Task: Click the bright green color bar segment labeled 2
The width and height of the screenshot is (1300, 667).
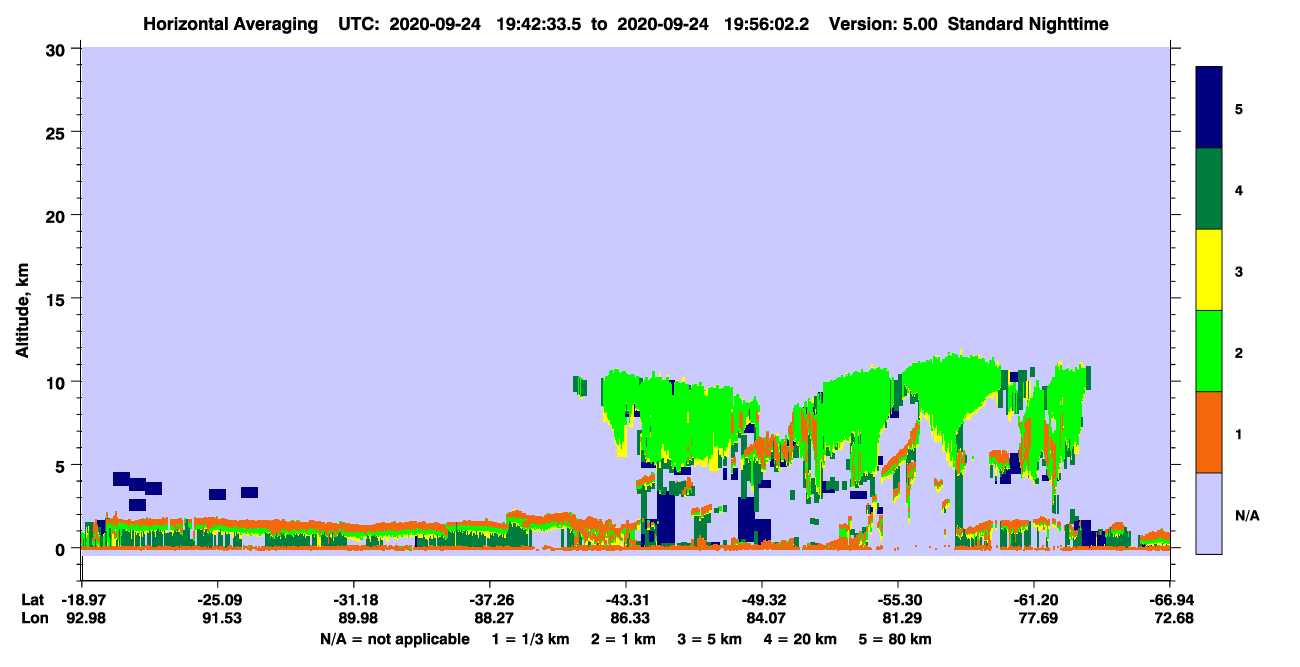Action: click(1209, 351)
